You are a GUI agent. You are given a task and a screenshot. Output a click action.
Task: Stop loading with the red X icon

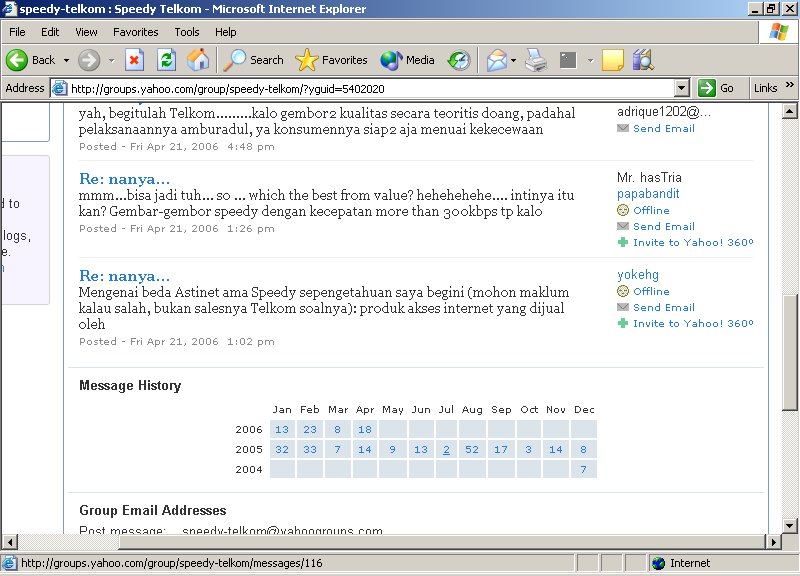[x=134, y=60]
